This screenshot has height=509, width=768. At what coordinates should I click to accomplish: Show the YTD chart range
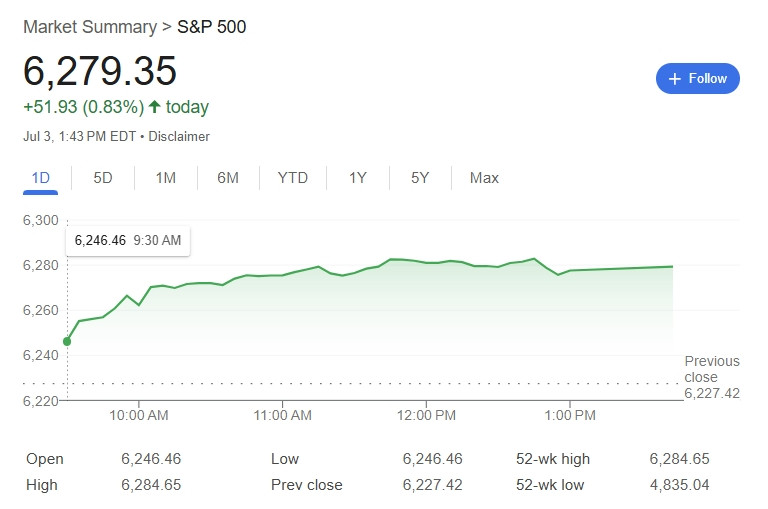(292, 178)
